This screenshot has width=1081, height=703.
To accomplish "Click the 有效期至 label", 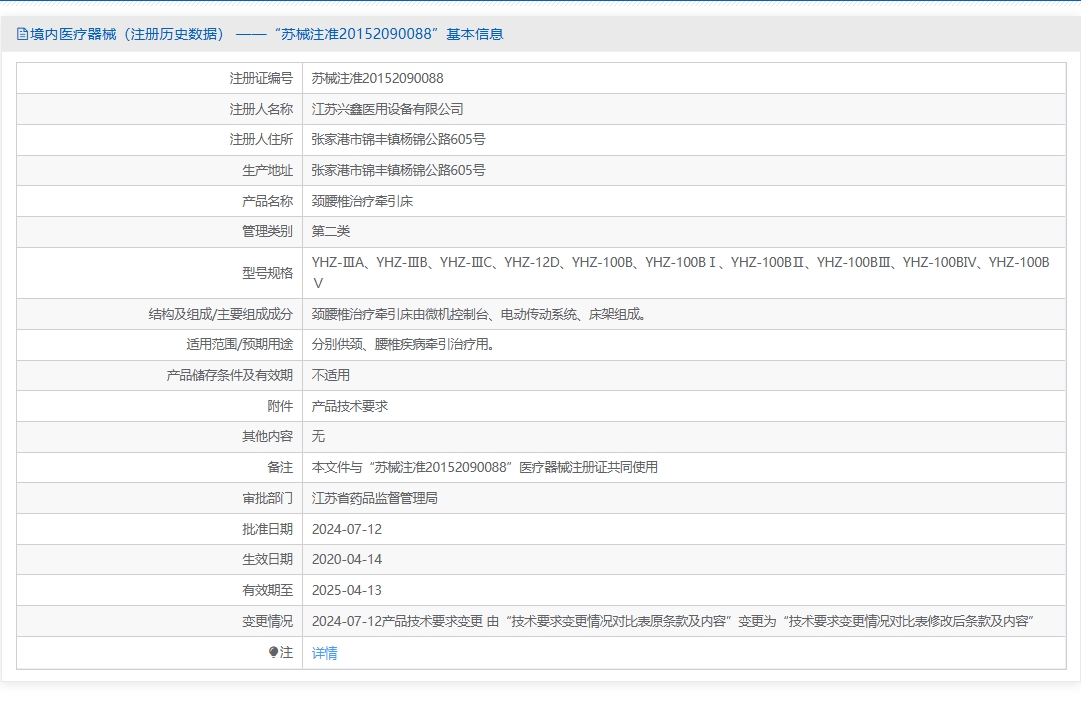I will pyautogui.click(x=267, y=590).
